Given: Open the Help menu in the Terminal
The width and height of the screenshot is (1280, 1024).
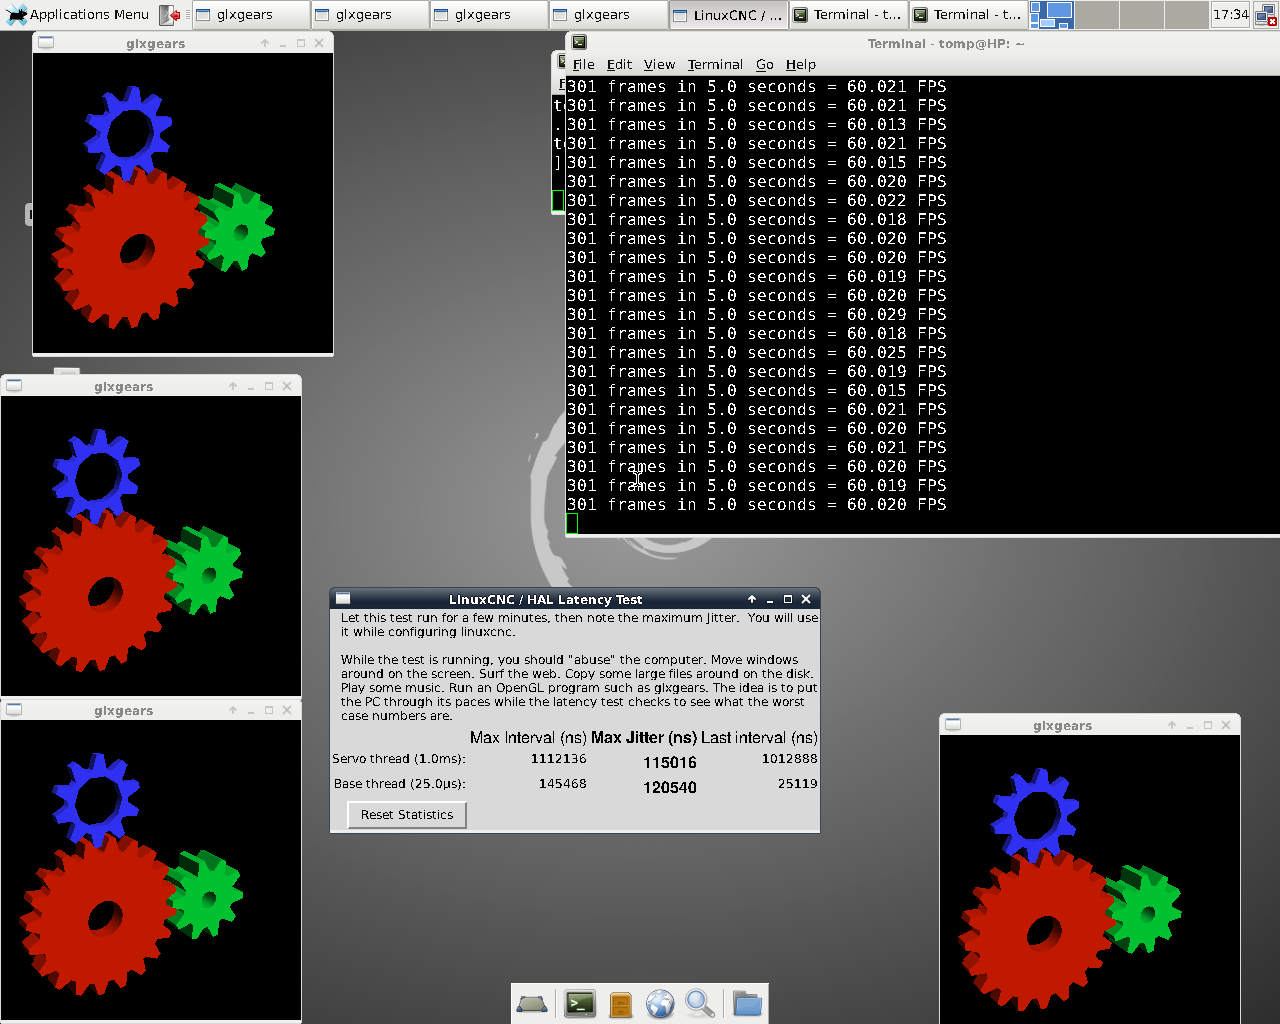Looking at the screenshot, I should [x=800, y=64].
